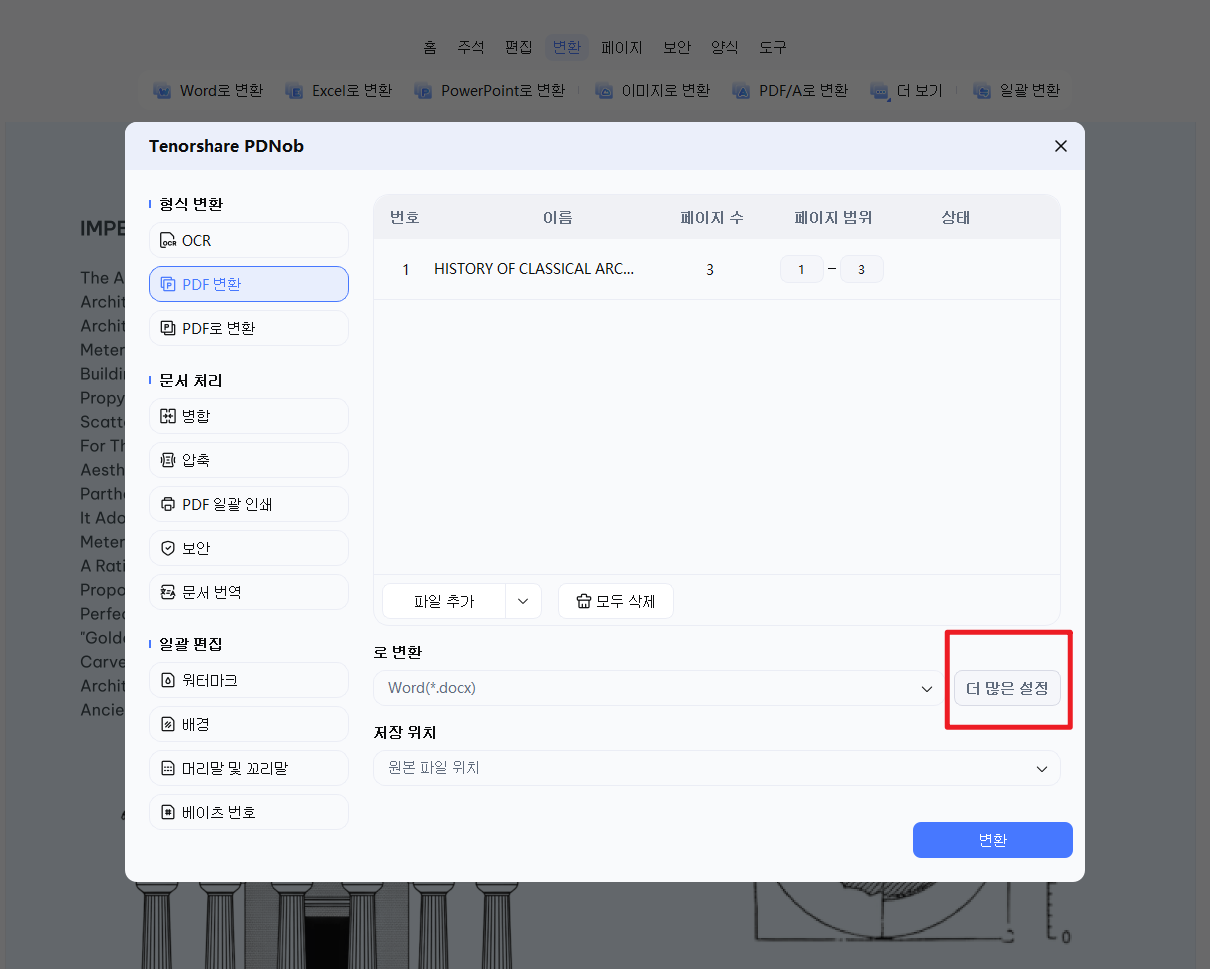Close the Tenorshare PDNob dialog

click(1061, 146)
